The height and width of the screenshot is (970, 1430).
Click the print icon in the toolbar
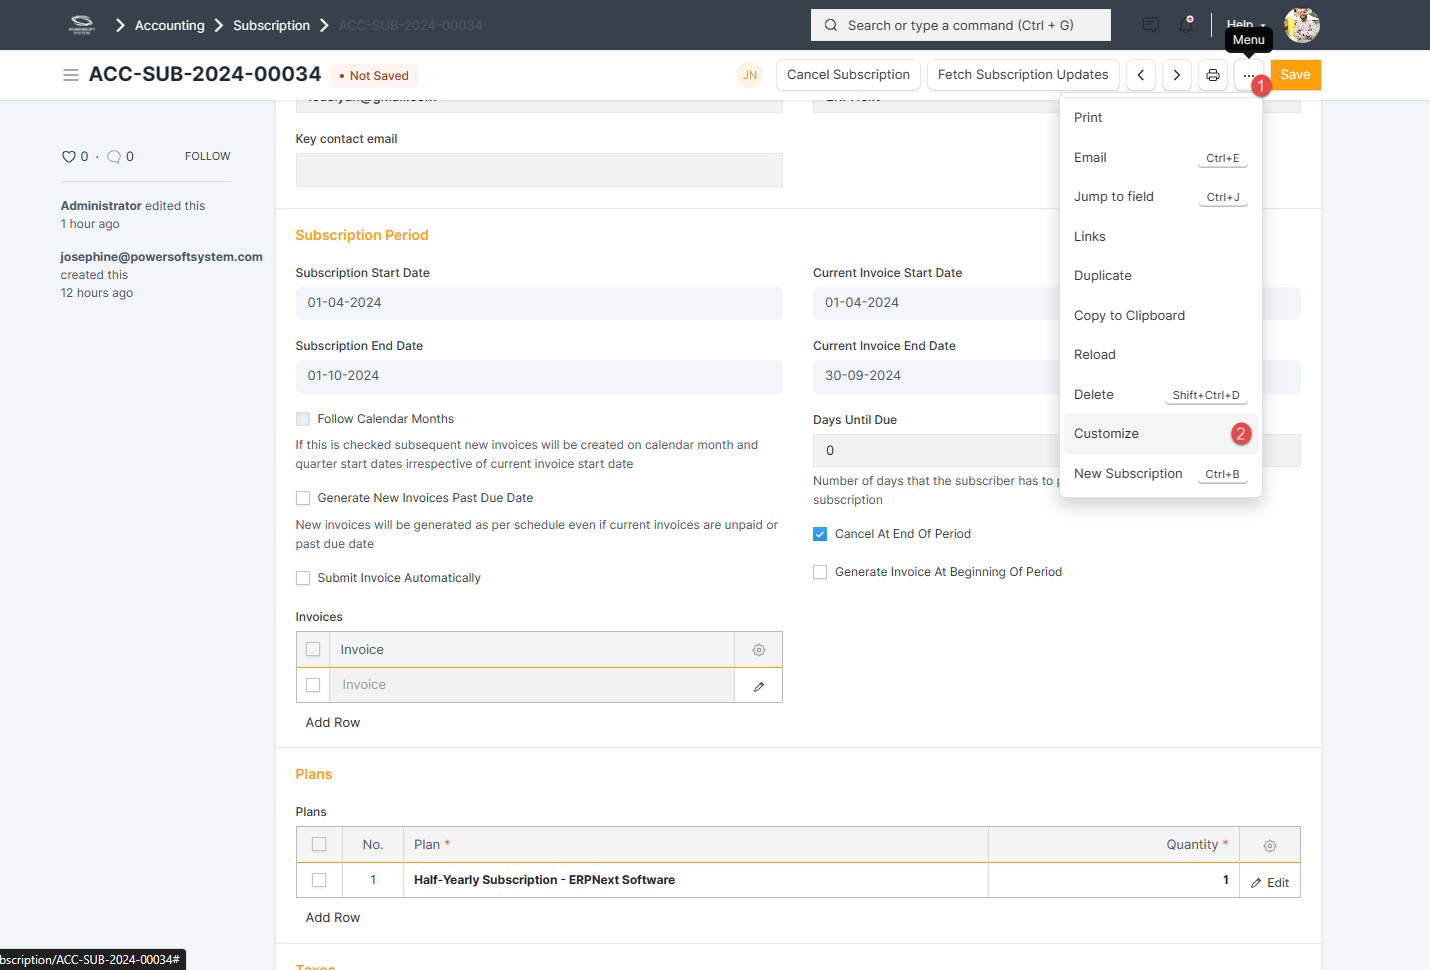[1212, 75]
